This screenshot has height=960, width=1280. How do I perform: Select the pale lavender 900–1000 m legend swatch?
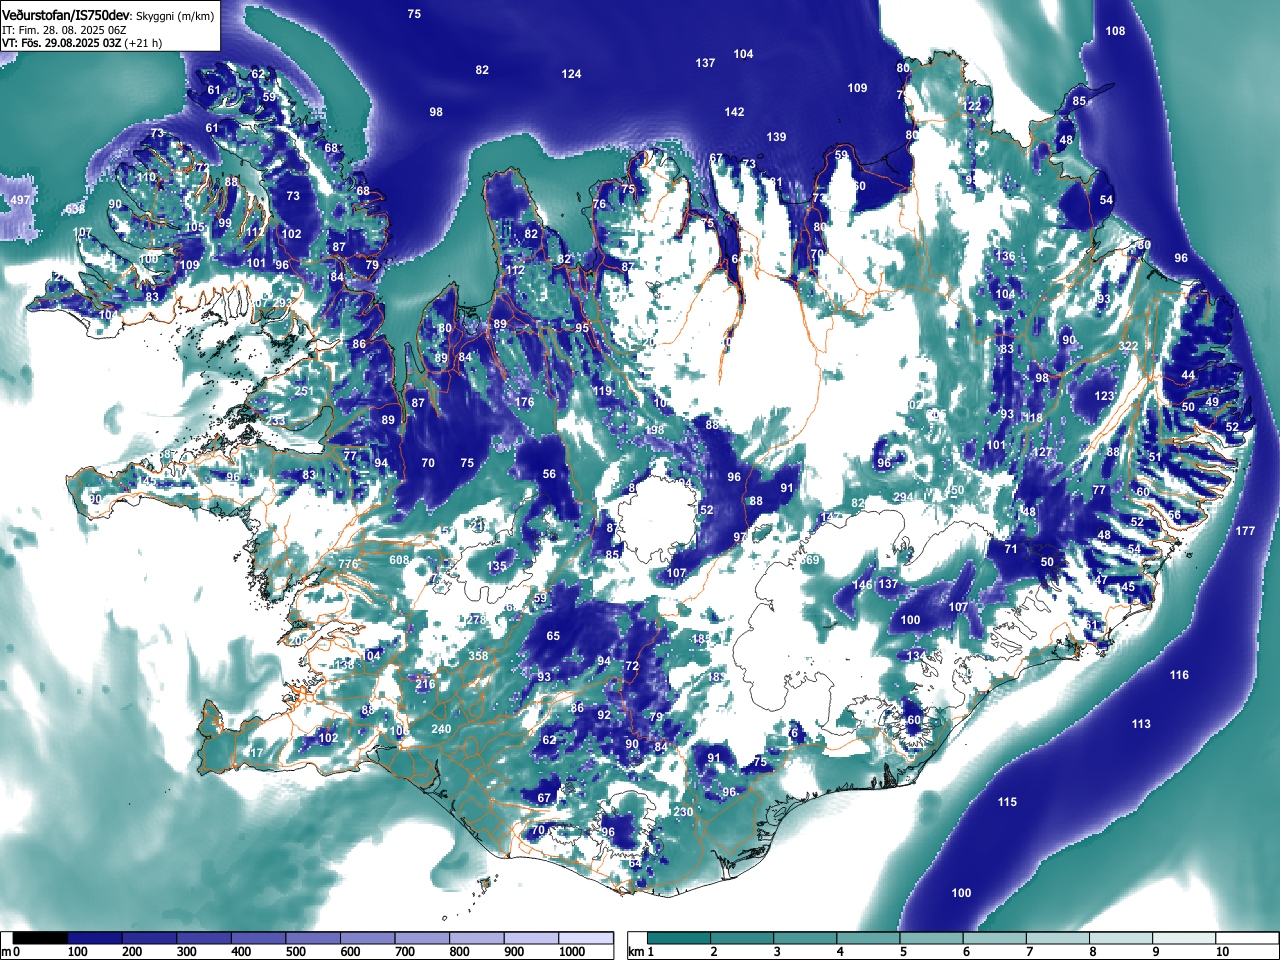pyautogui.click(x=531, y=939)
